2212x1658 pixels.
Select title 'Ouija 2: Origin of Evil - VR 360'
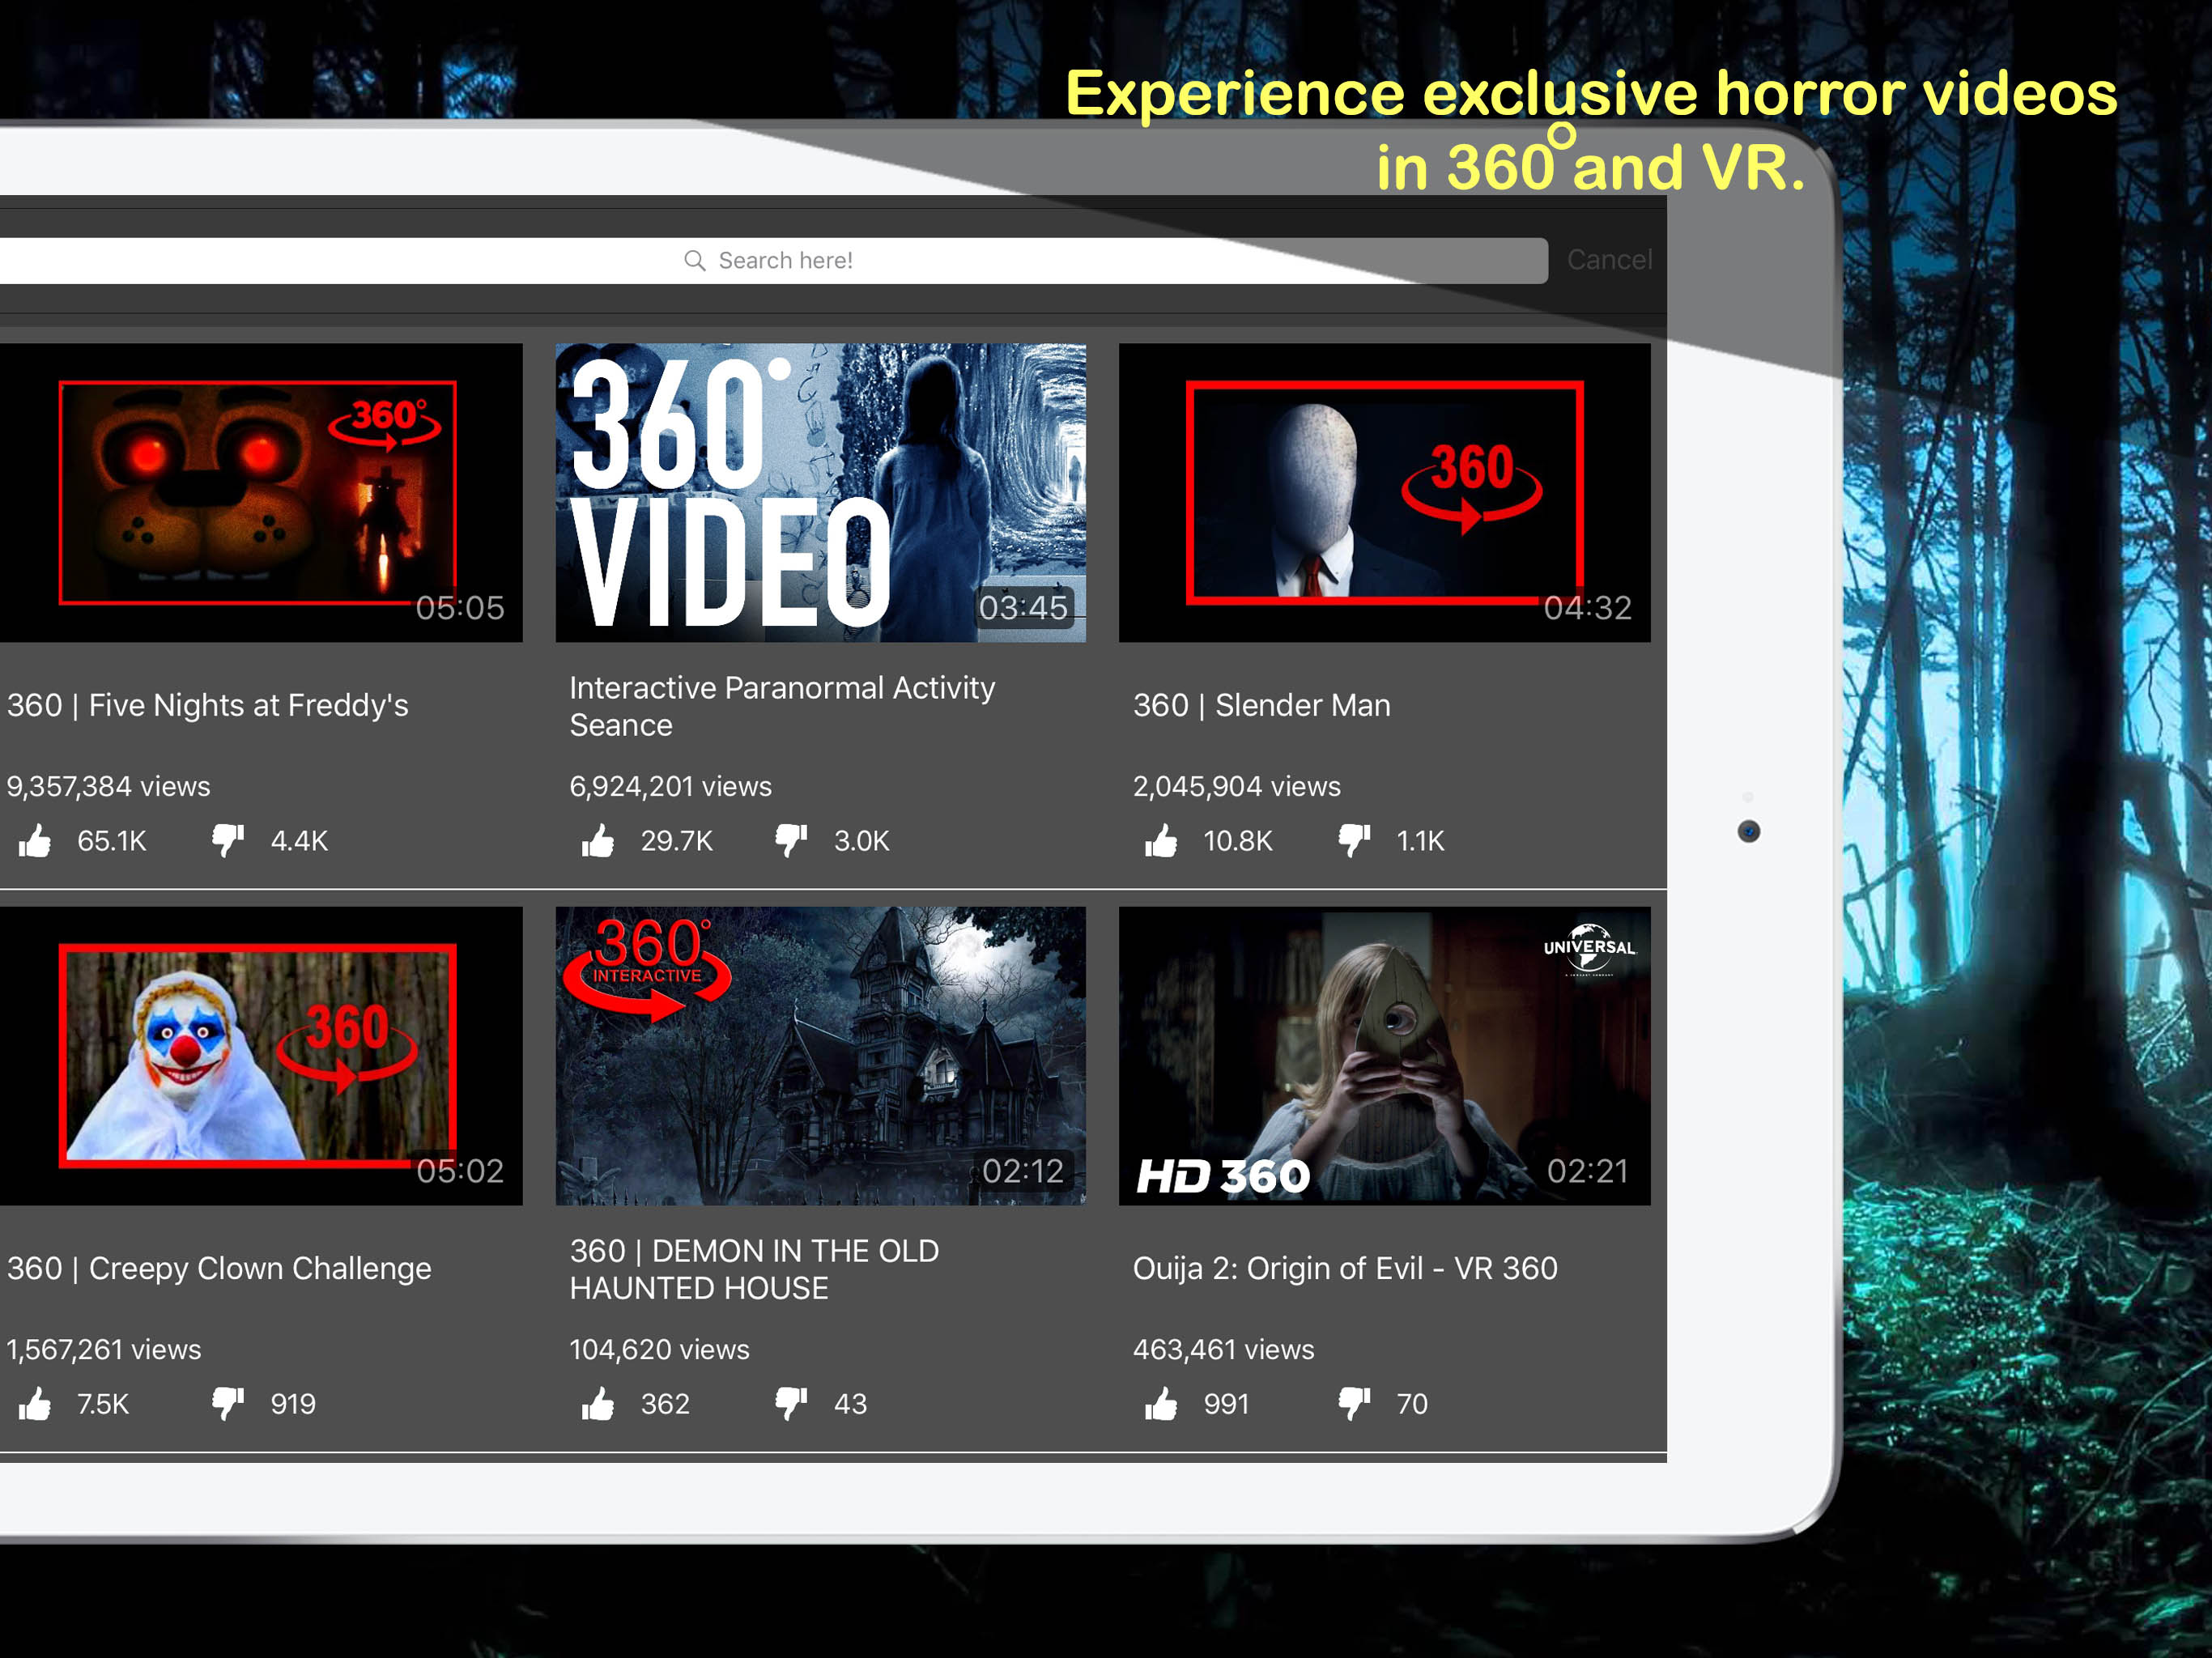click(1345, 1269)
